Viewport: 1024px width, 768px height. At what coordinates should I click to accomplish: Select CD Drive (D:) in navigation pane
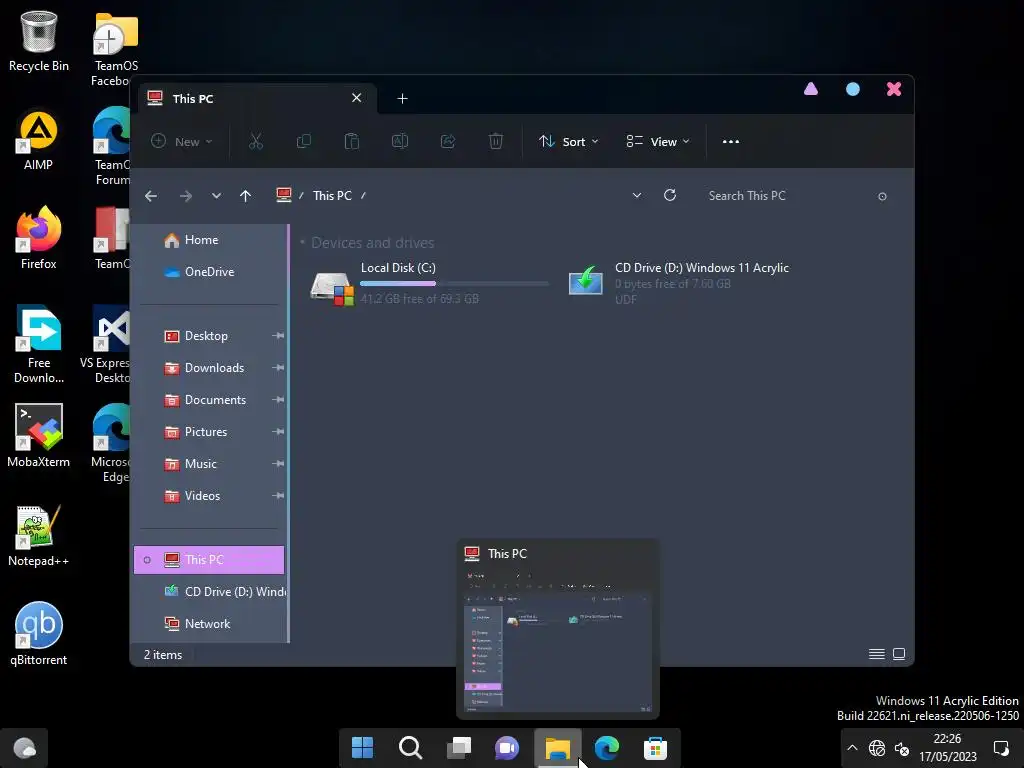click(225, 592)
